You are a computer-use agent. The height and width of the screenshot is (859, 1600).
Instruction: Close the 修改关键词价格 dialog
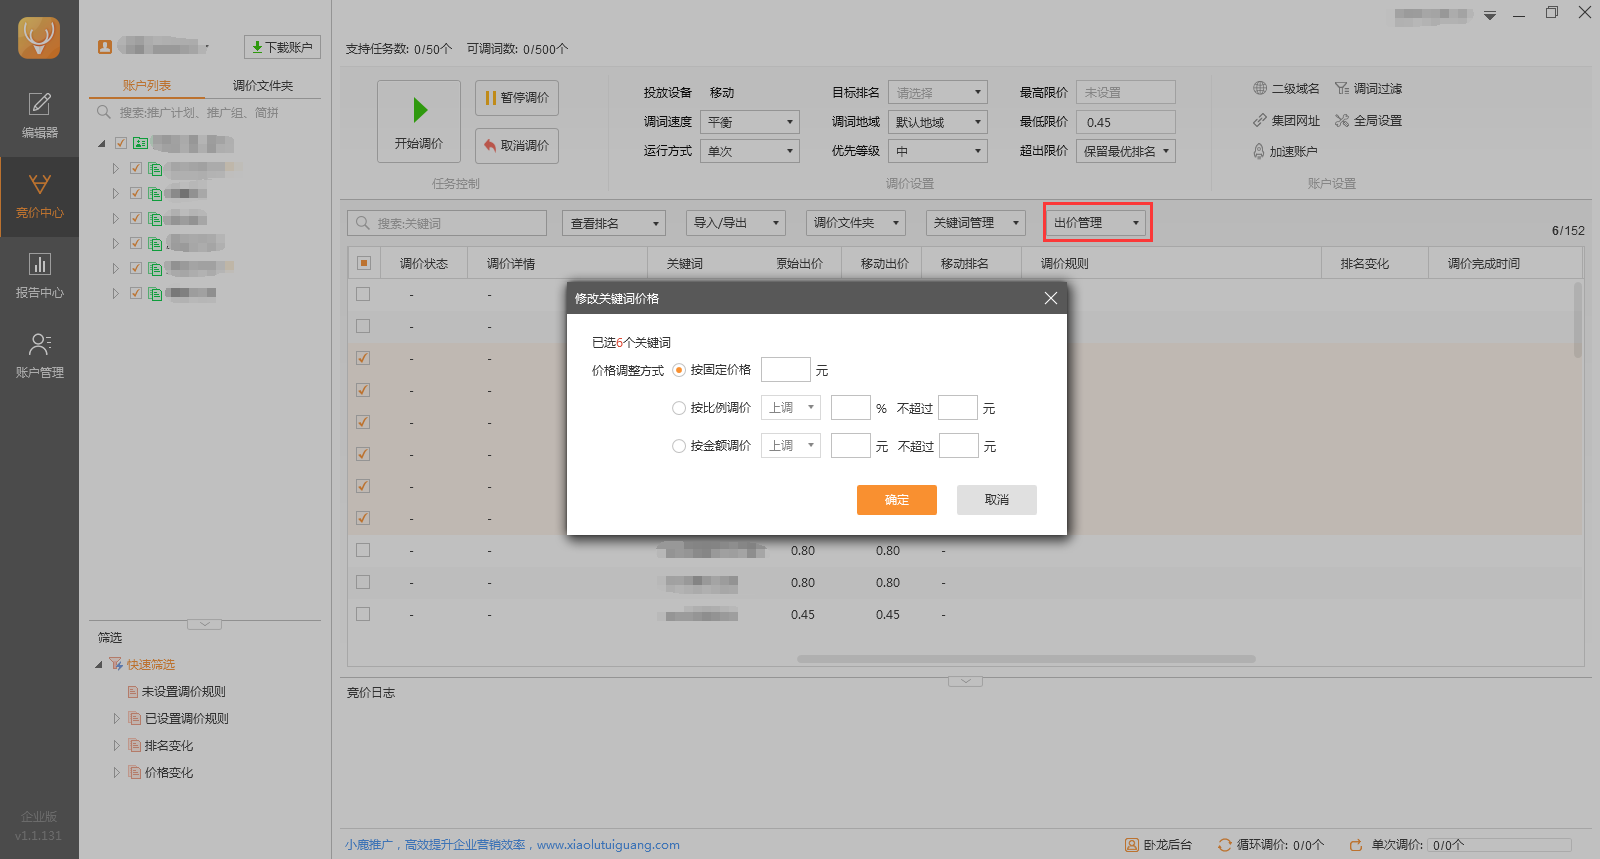tap(1051, 298)
